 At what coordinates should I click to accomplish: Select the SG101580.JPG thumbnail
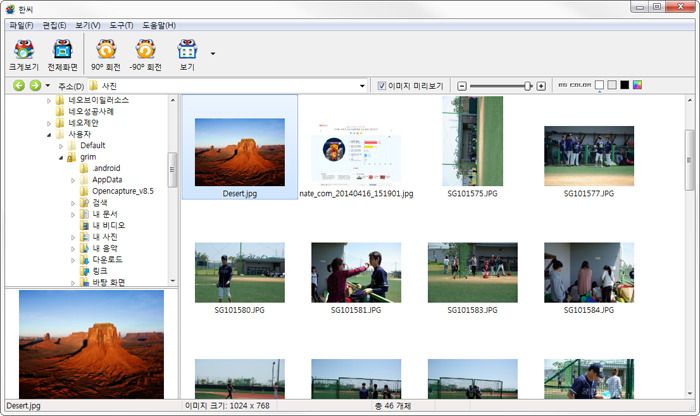click(x=240, y=272)
